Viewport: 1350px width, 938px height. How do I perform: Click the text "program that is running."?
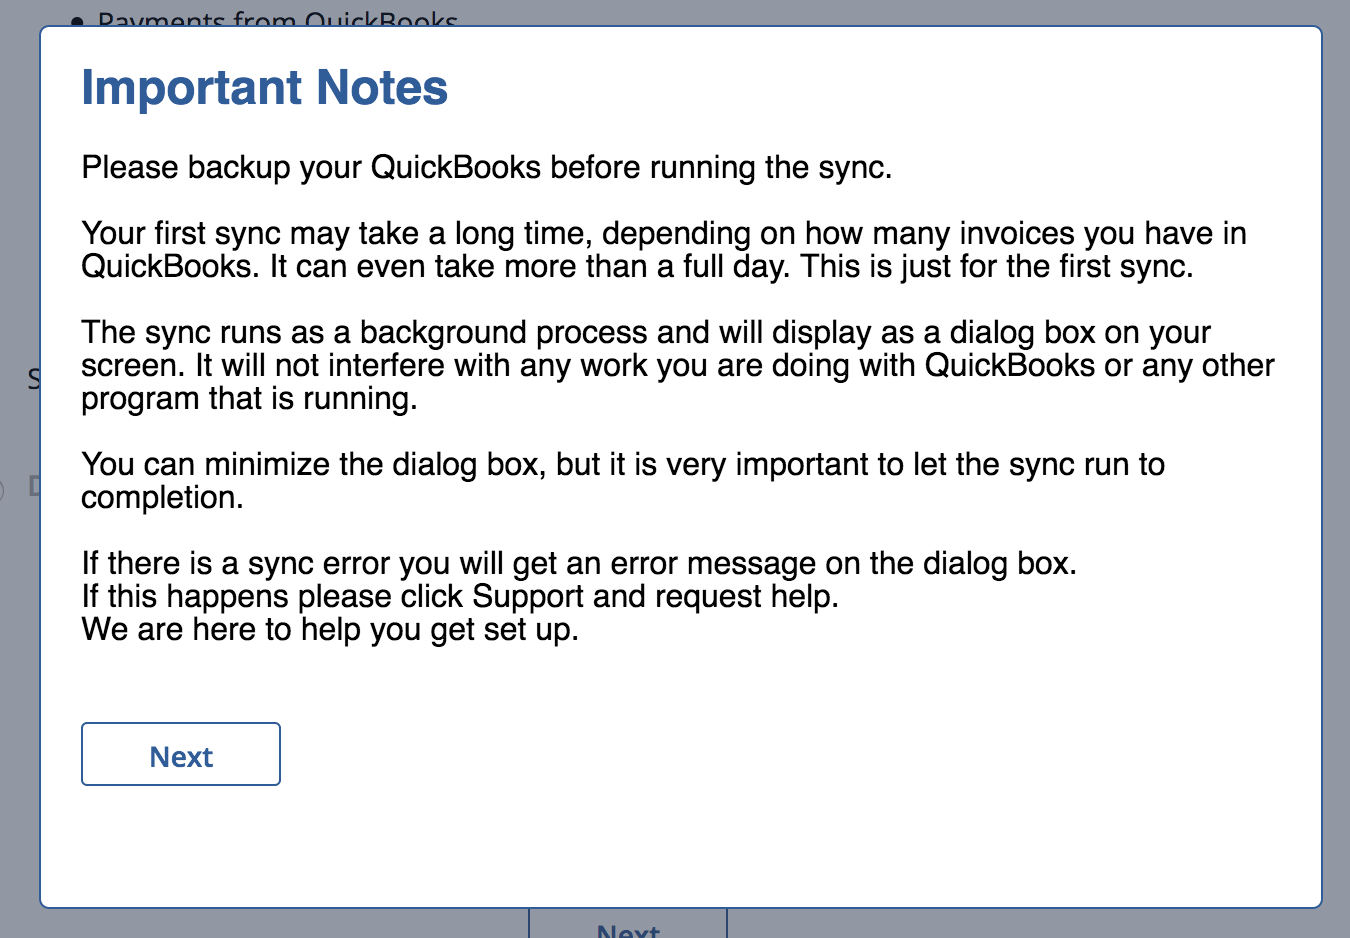[249, 399]
